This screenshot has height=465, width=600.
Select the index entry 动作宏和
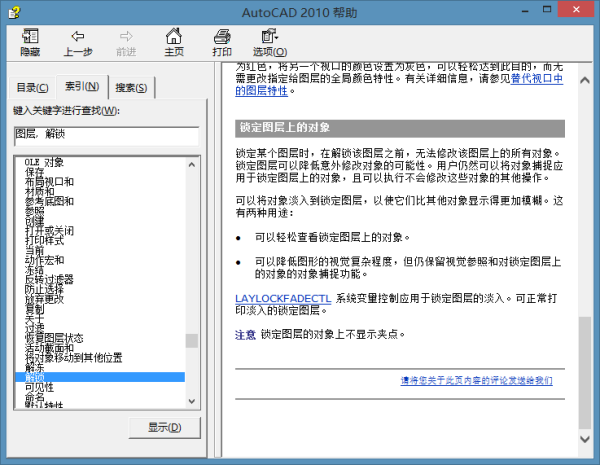point(44,260)
